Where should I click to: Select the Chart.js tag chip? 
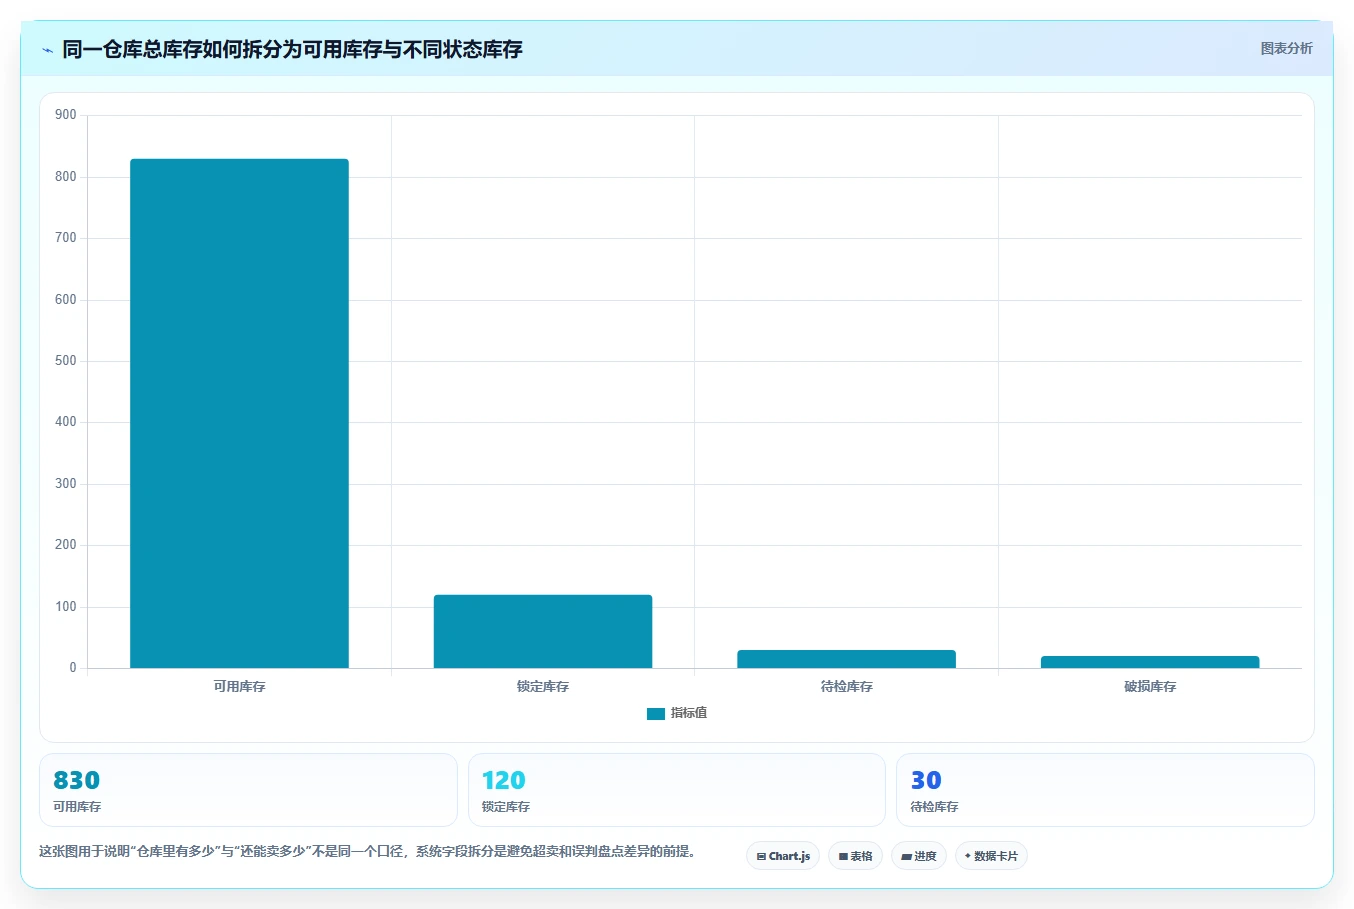[x=783, y=856]
